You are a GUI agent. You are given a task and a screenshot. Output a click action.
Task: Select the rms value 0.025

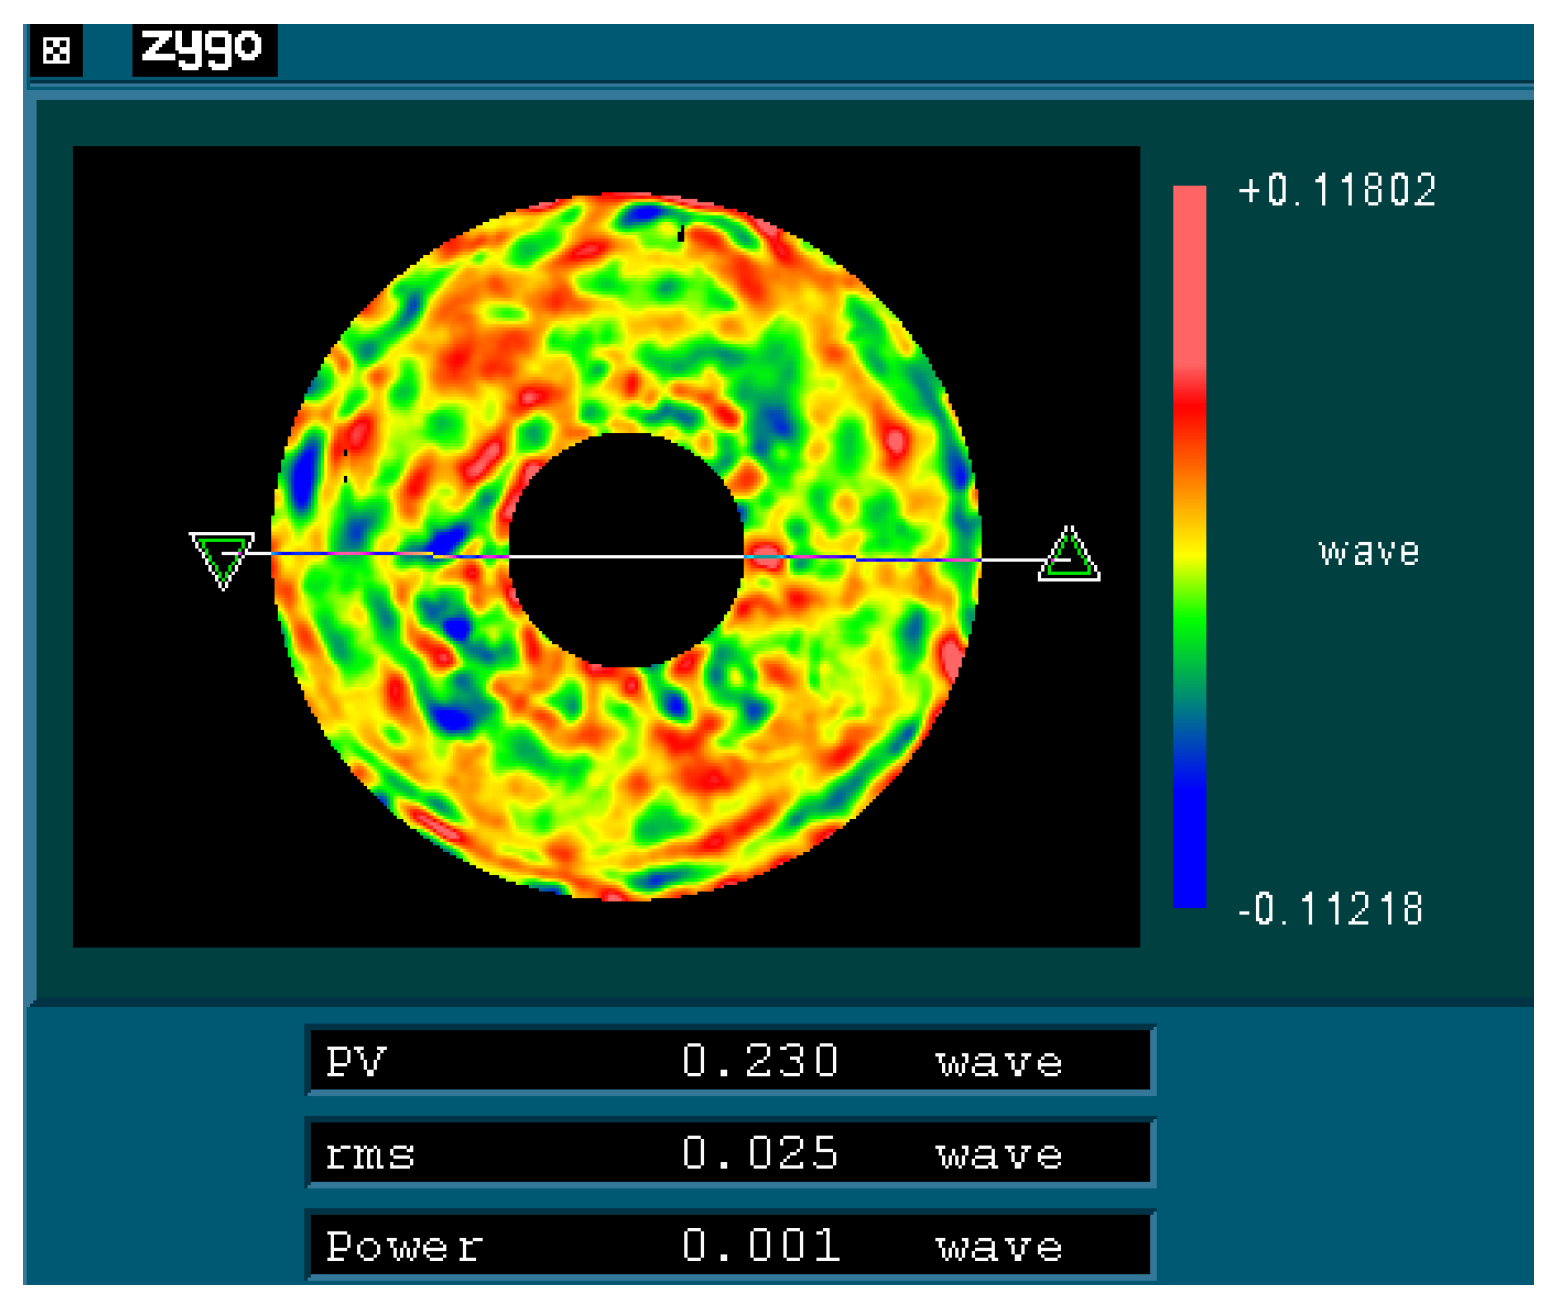pyautogui.click(x=760, y=1153)
